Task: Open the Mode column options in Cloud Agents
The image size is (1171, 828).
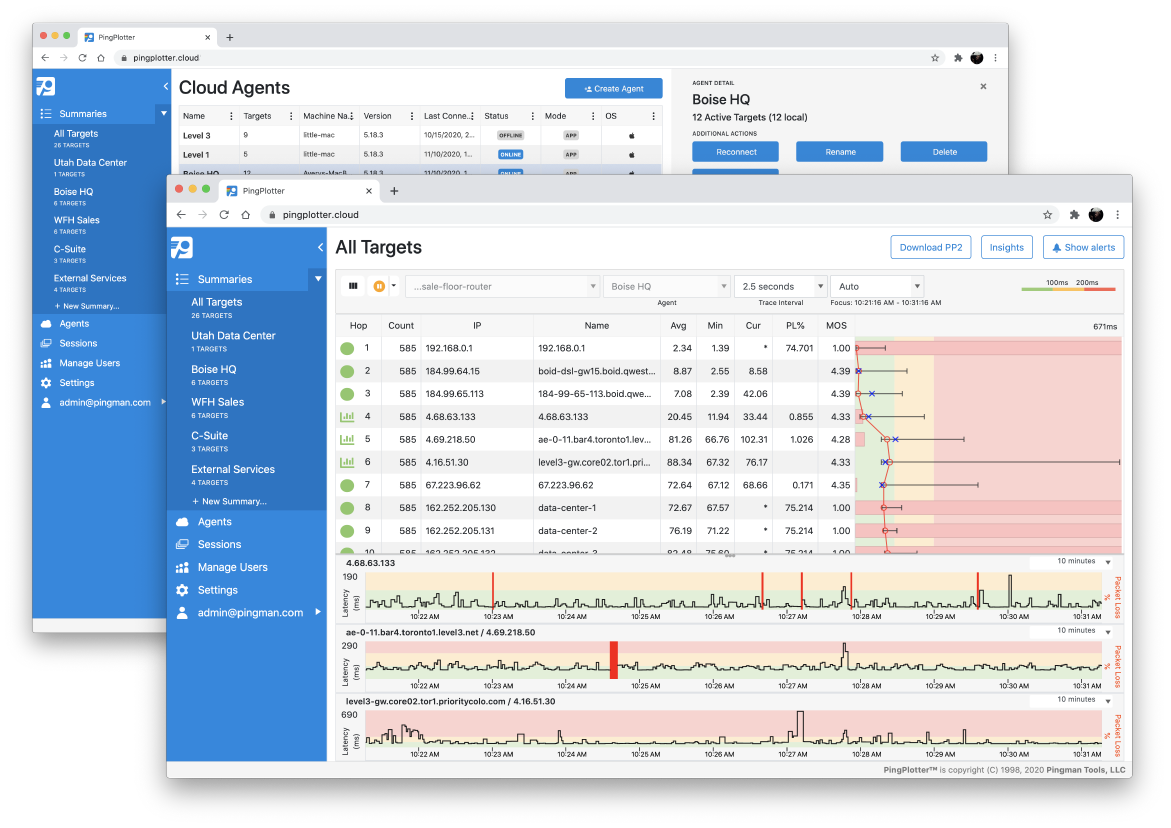Action: (x=593, y=116)
